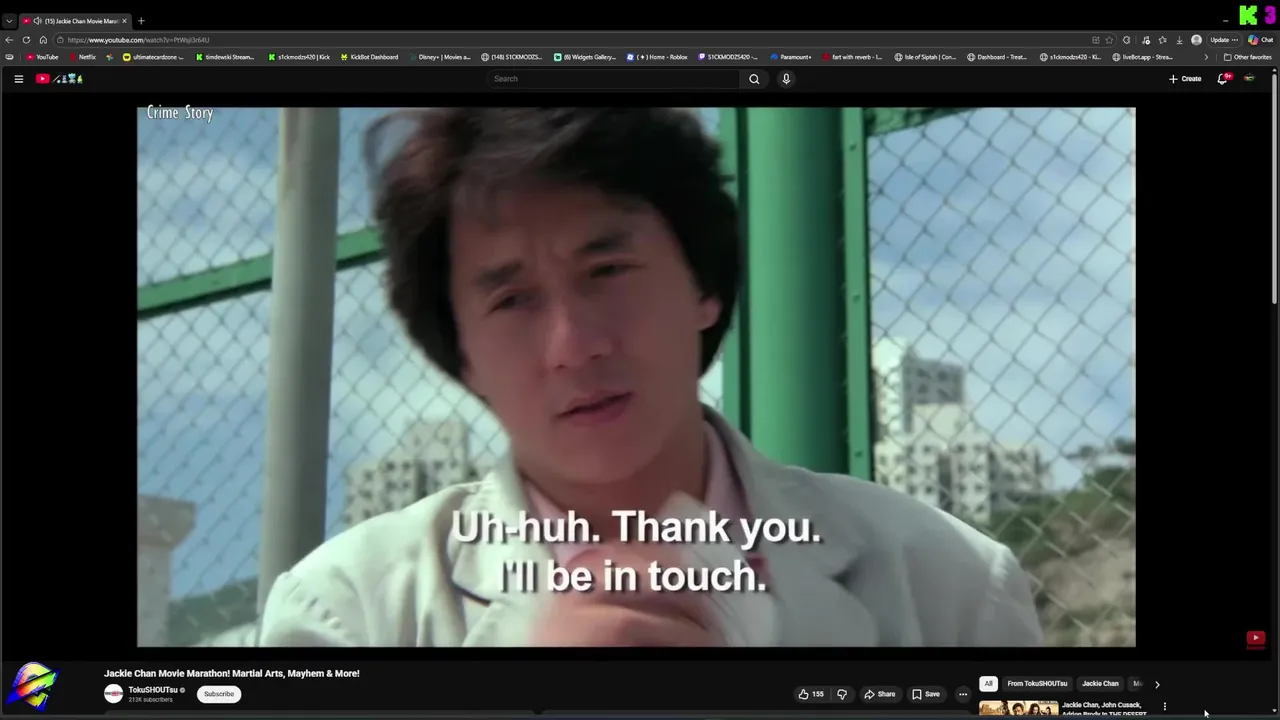Open the Paramount+ bookmark

click(x=790, y=57)
